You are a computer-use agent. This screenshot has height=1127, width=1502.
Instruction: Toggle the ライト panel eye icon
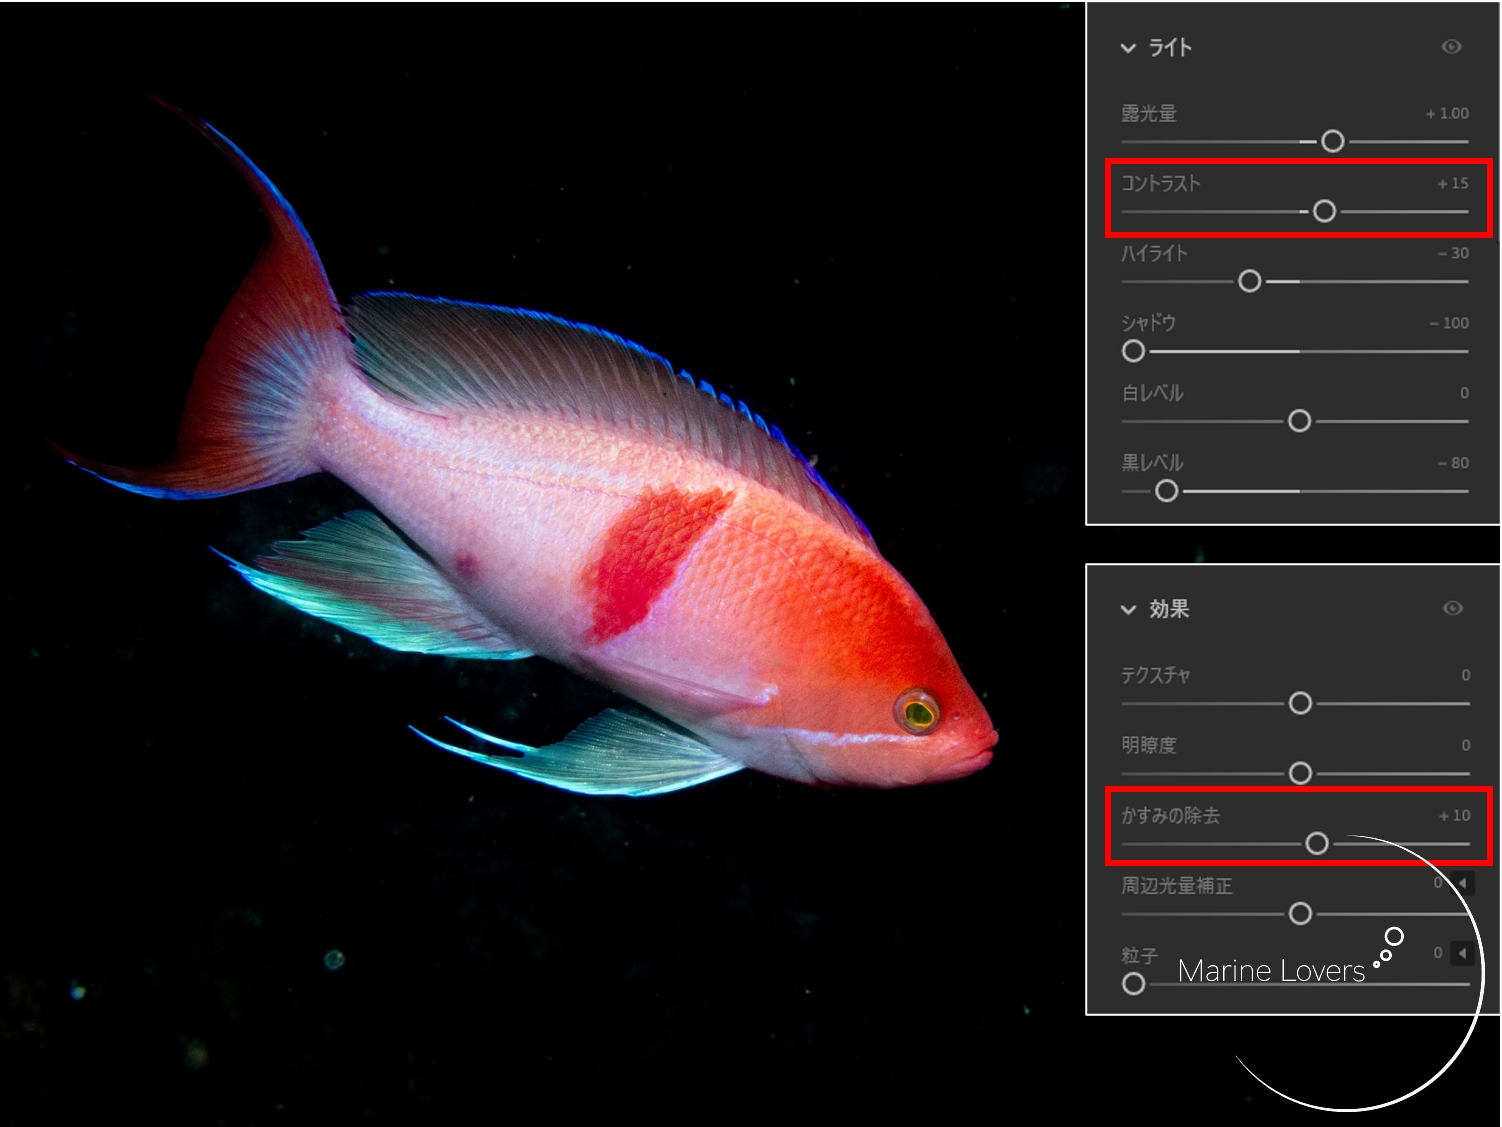tap(1451, 47)
